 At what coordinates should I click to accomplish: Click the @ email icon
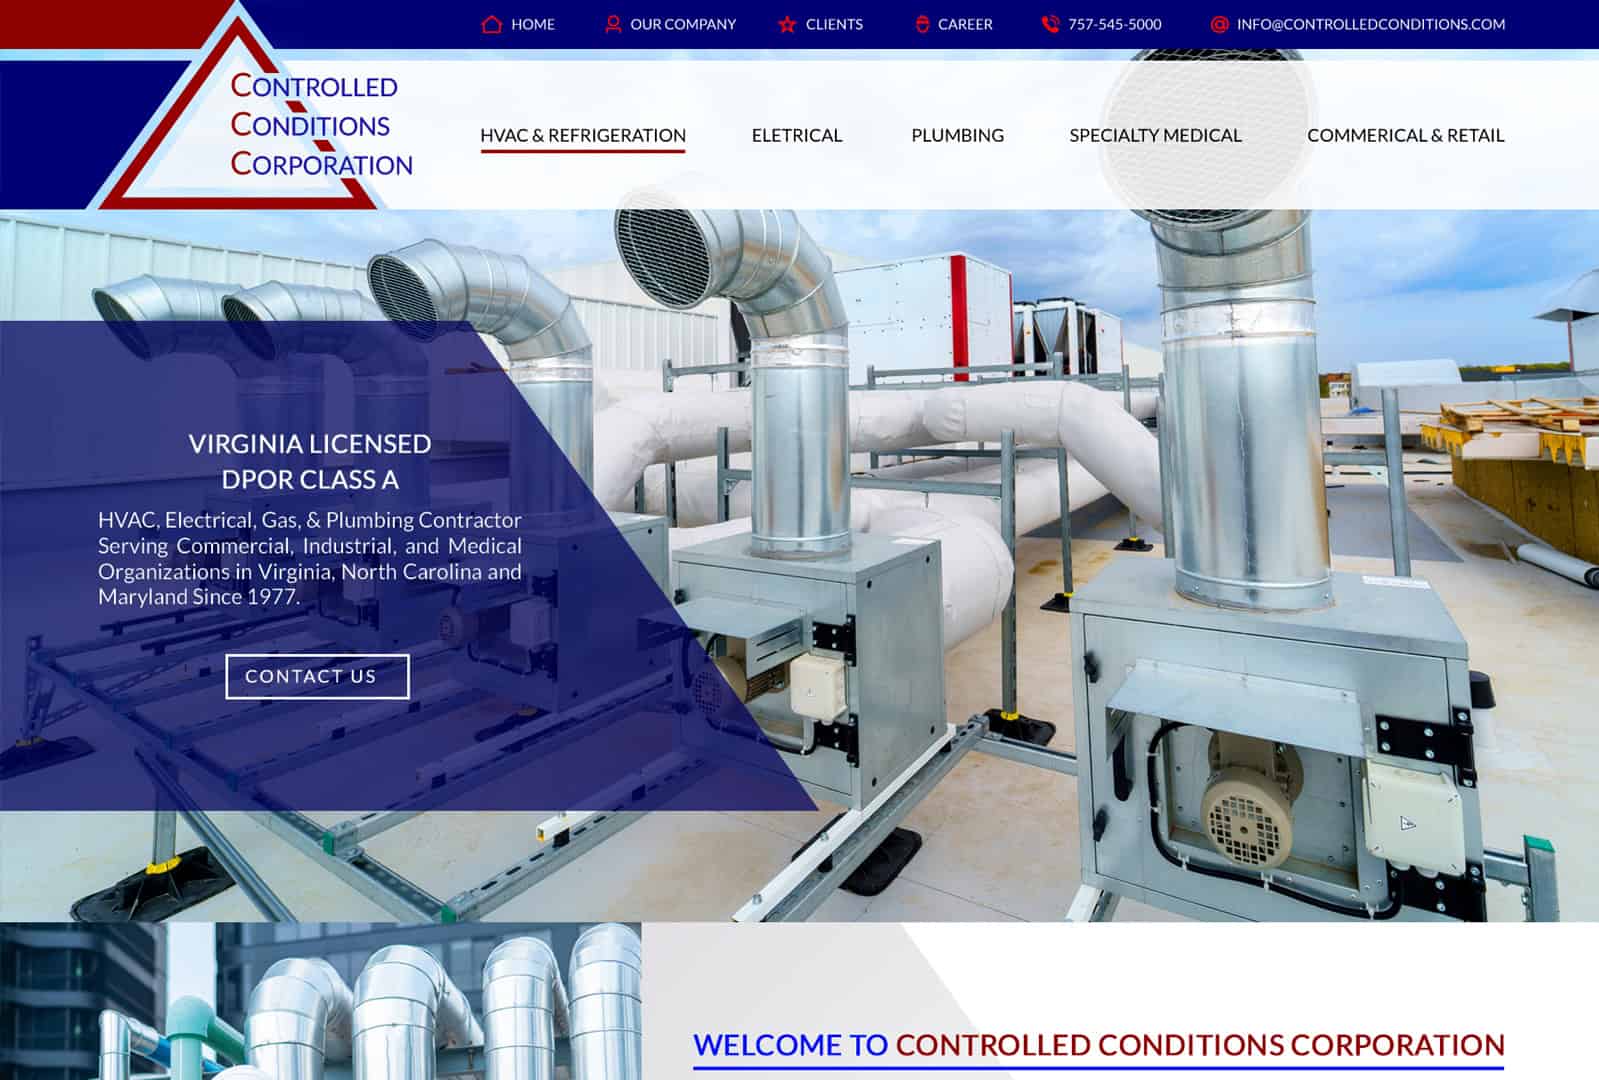tap(1219, 24)
